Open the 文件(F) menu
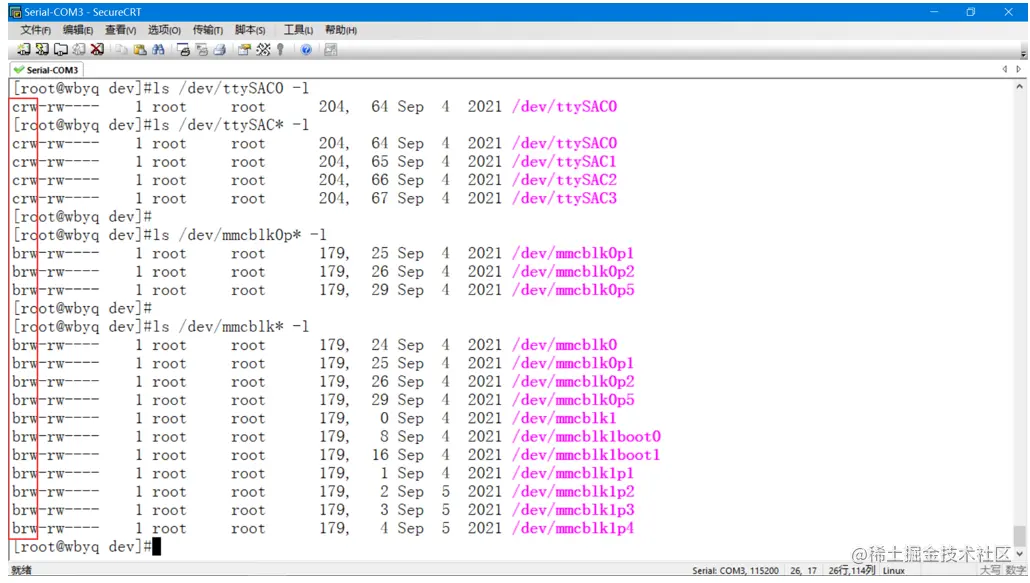Image resolution: width=1030 pixels, height=583 pixels. tap(35, 30)
